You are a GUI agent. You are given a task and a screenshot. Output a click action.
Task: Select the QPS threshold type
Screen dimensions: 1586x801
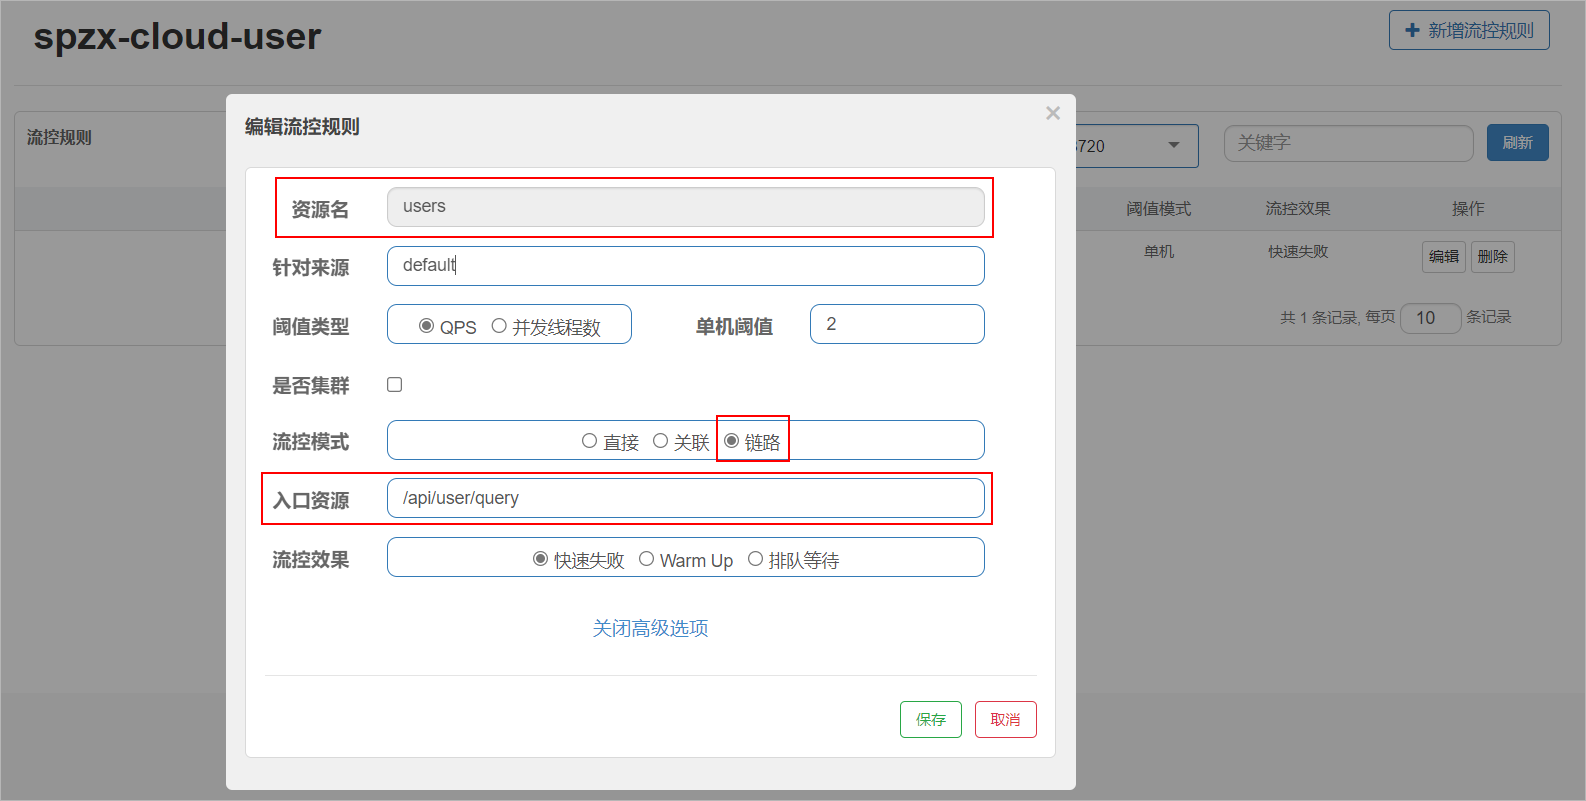(x=426, y=326)
